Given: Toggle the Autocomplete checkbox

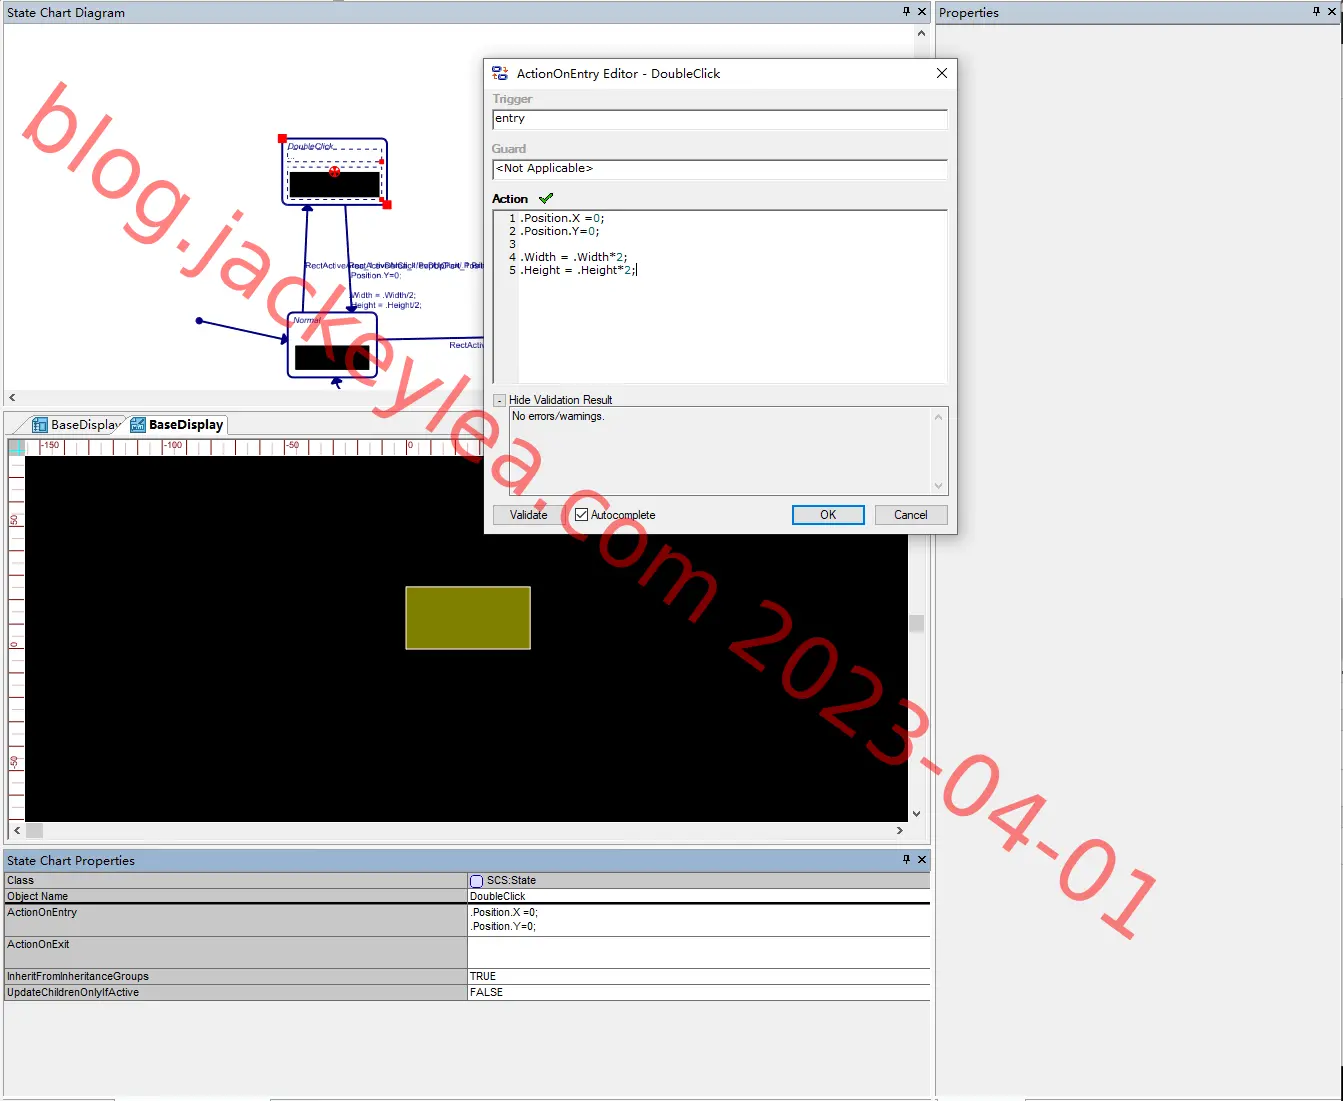Looking at the screenshot, I should click(581, 515).
